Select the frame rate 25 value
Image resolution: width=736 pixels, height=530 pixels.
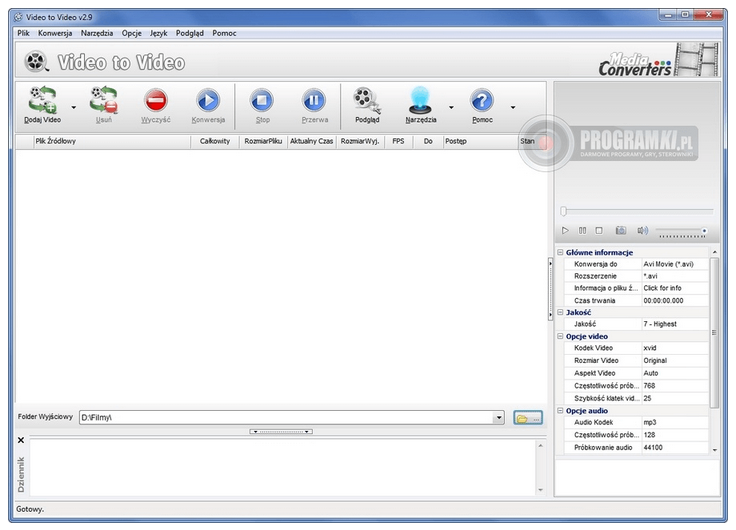[675, 398]
